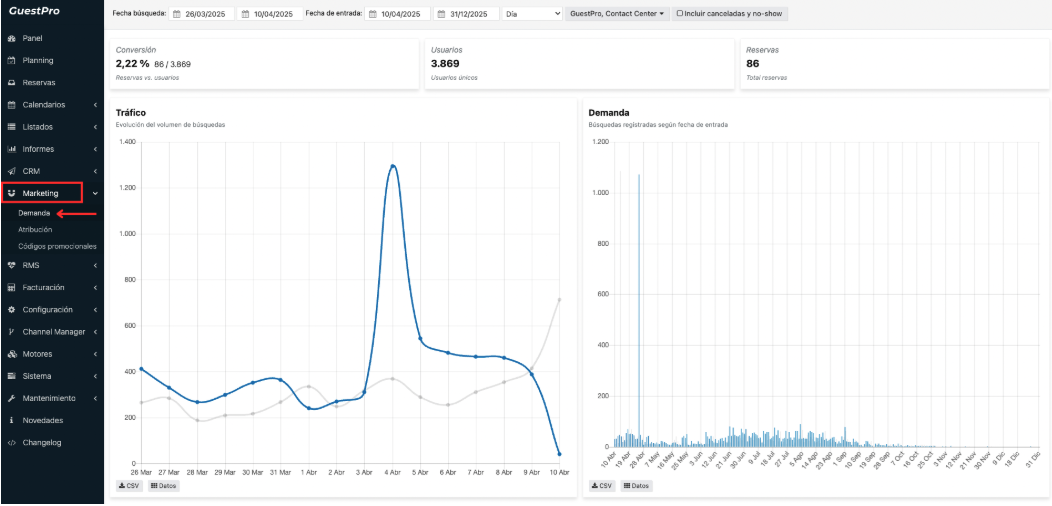Click the Mantenimiento wrench icon
The height and width of the screenshot is (506, 1052).
(11, 398)
